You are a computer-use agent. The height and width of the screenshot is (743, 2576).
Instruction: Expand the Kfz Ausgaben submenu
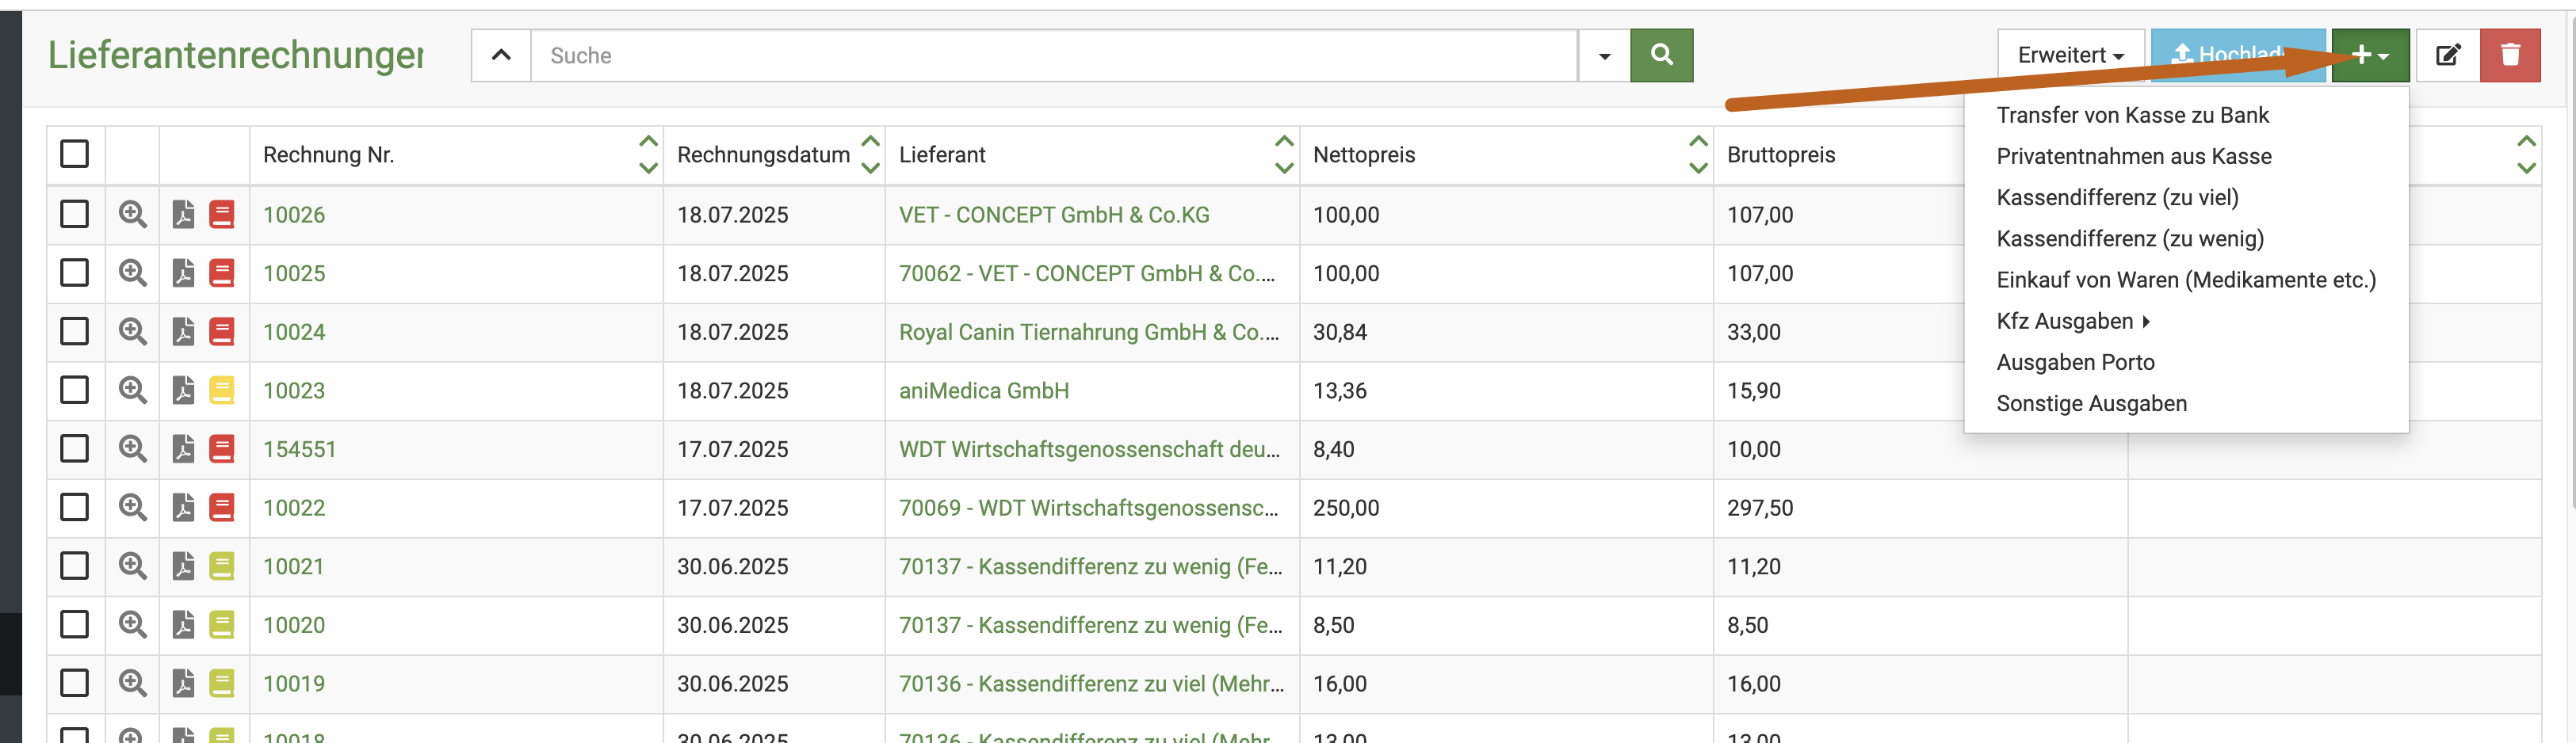coord(2072,321)
